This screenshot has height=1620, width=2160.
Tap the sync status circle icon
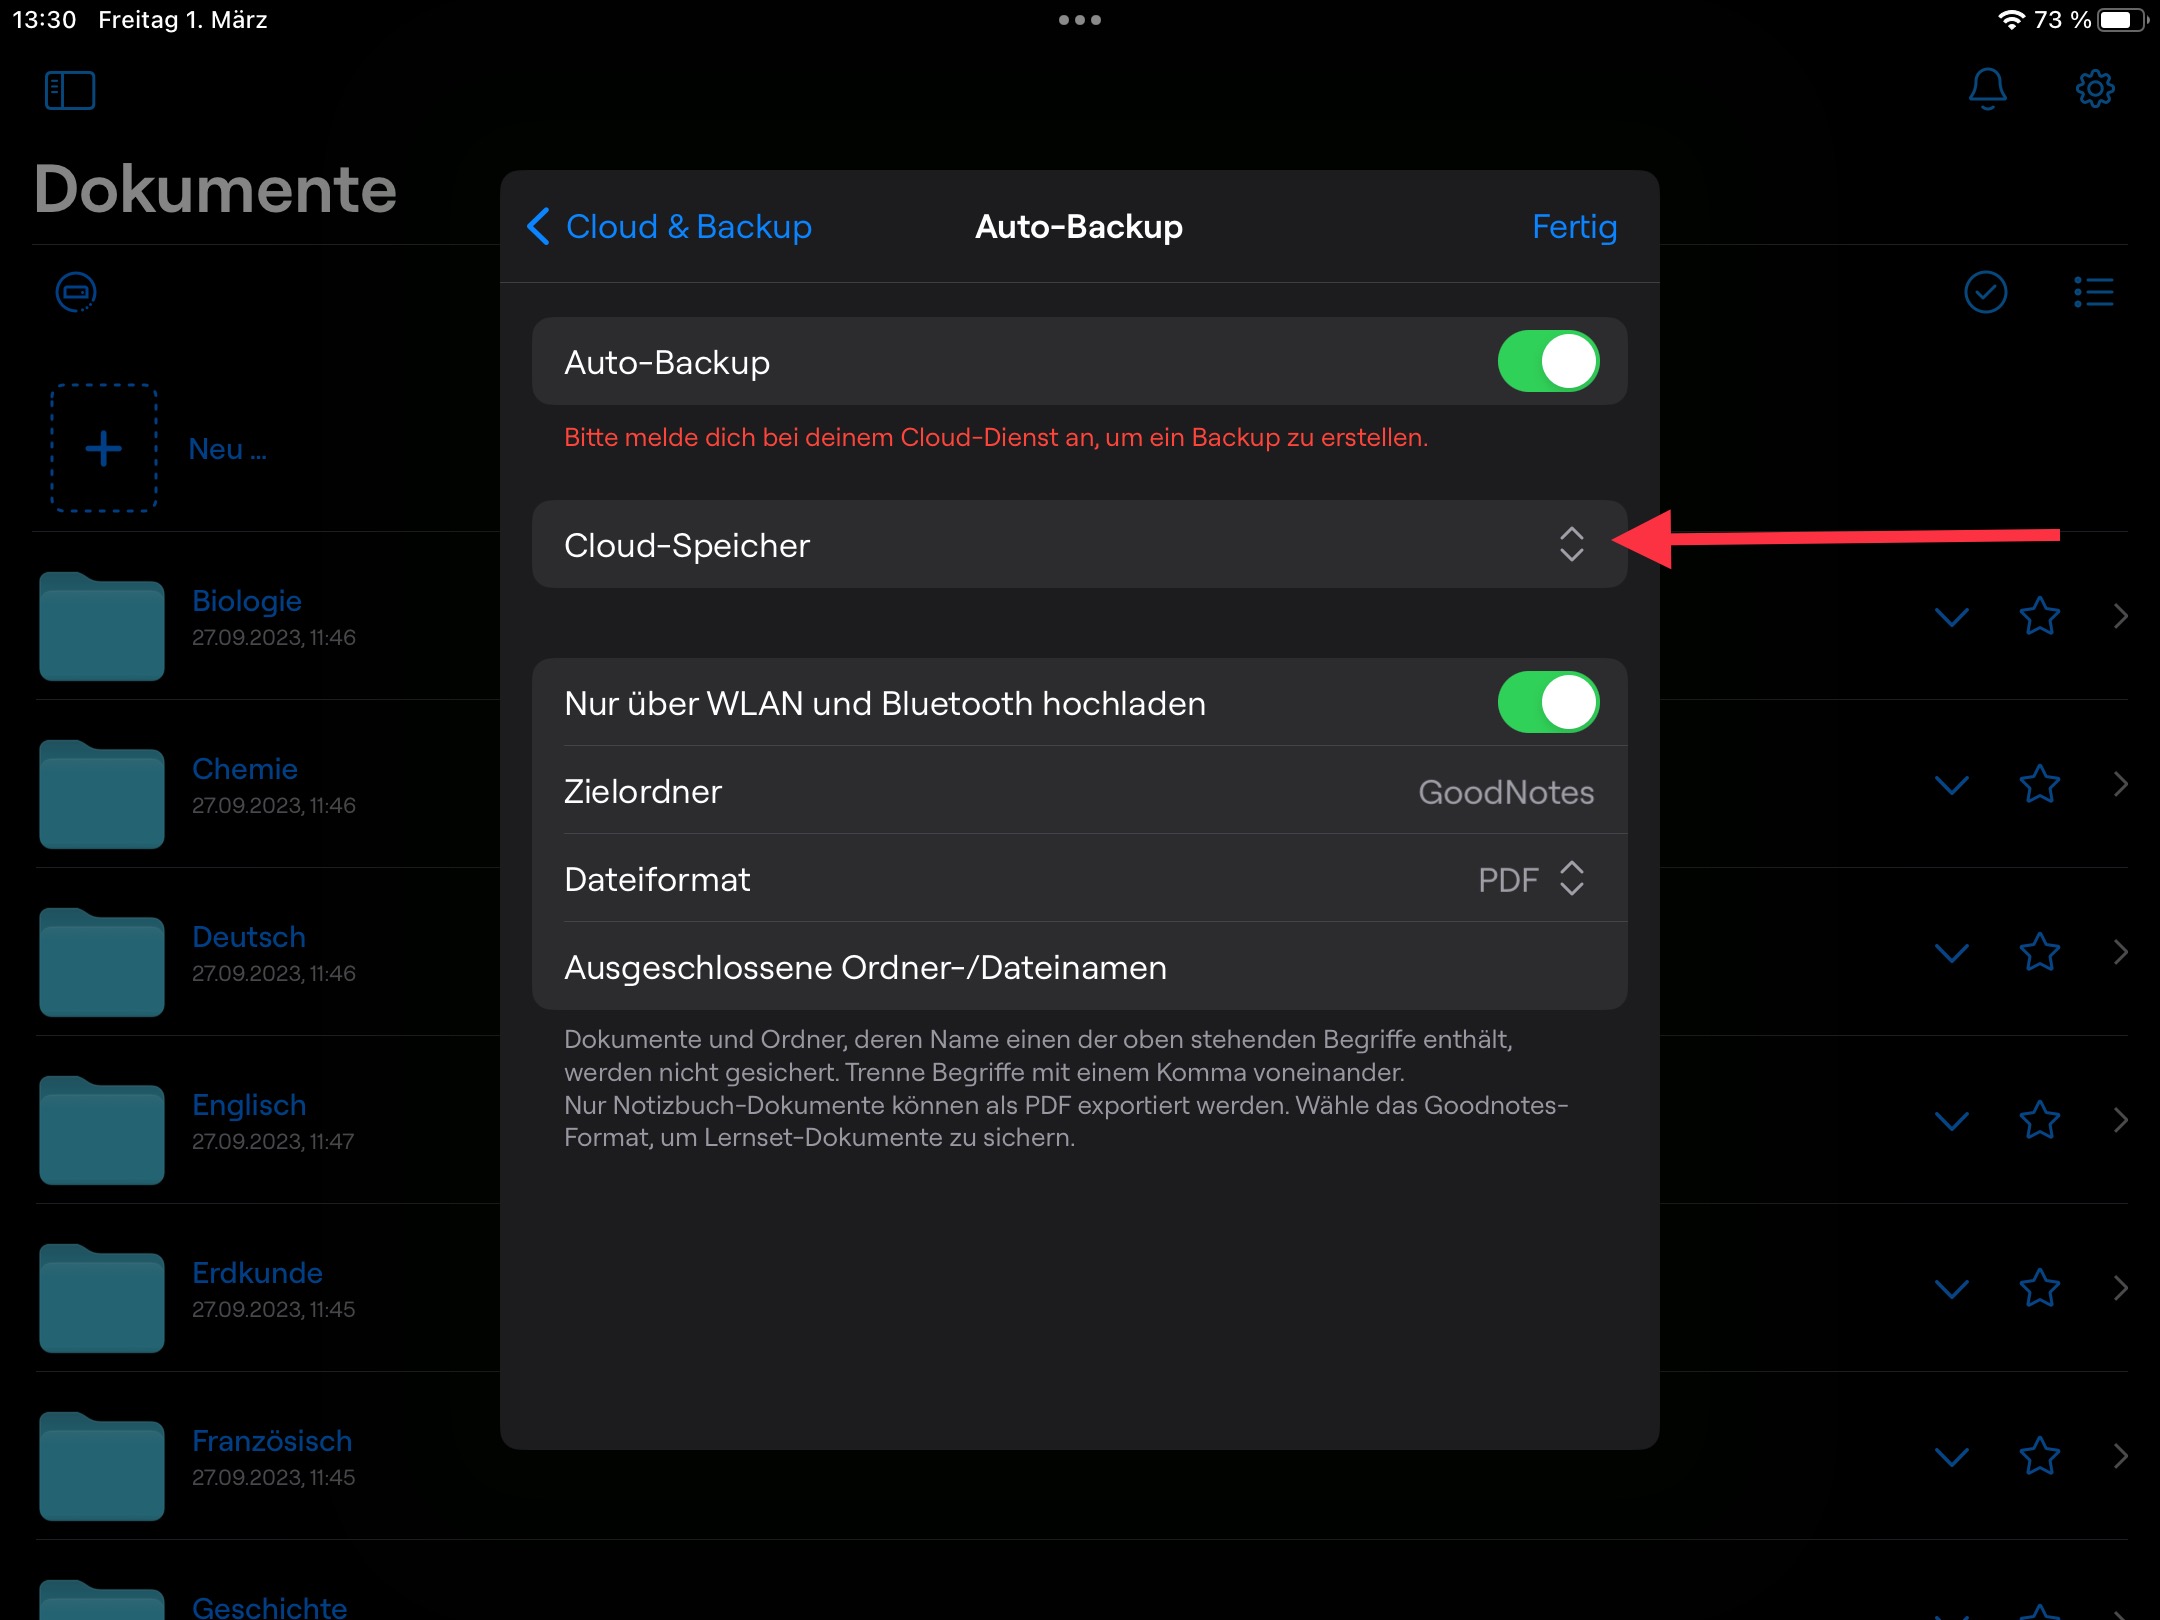point(76,292)
